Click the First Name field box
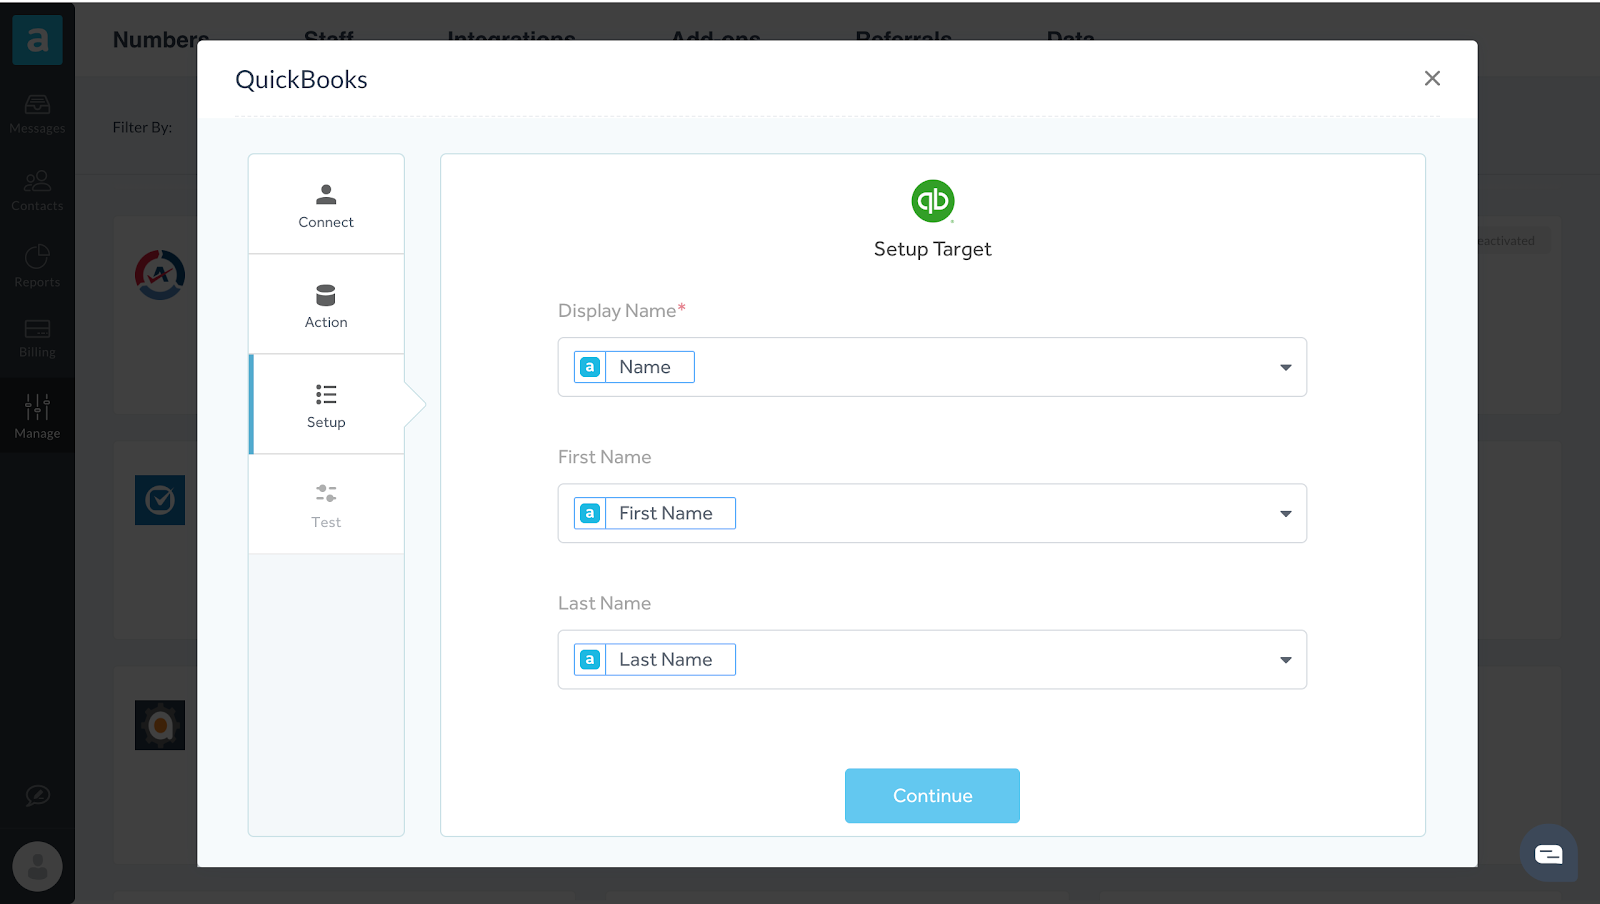Viewport: 1600px width, 904px height. click(932, 513)
